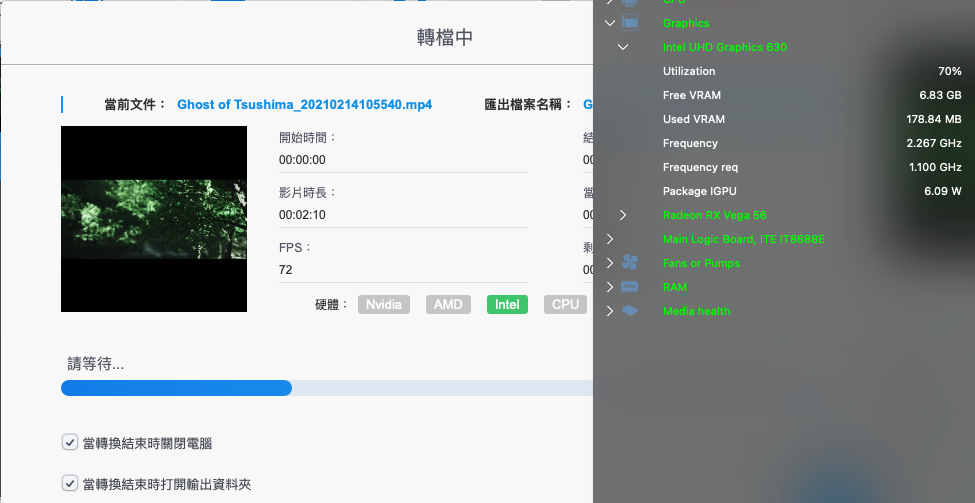Click the conversion progress bar
The width and height of the screenshot is (975, 503).
point(327,388)
